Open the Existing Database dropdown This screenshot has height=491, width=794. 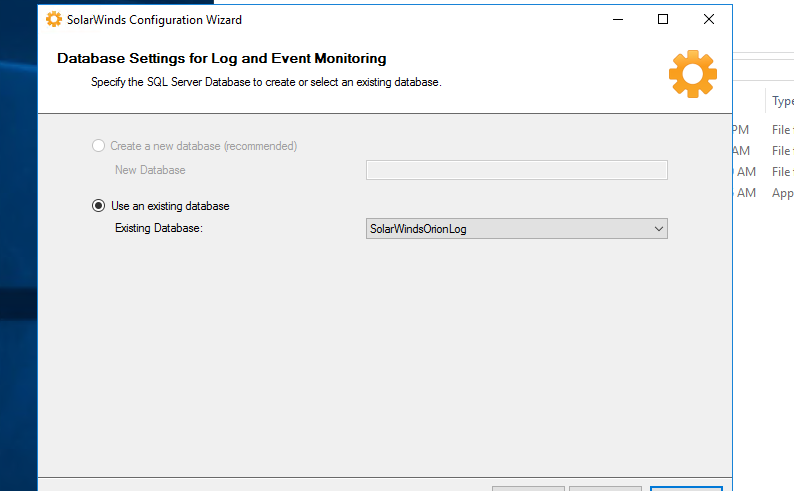click(x=658, y=229)
